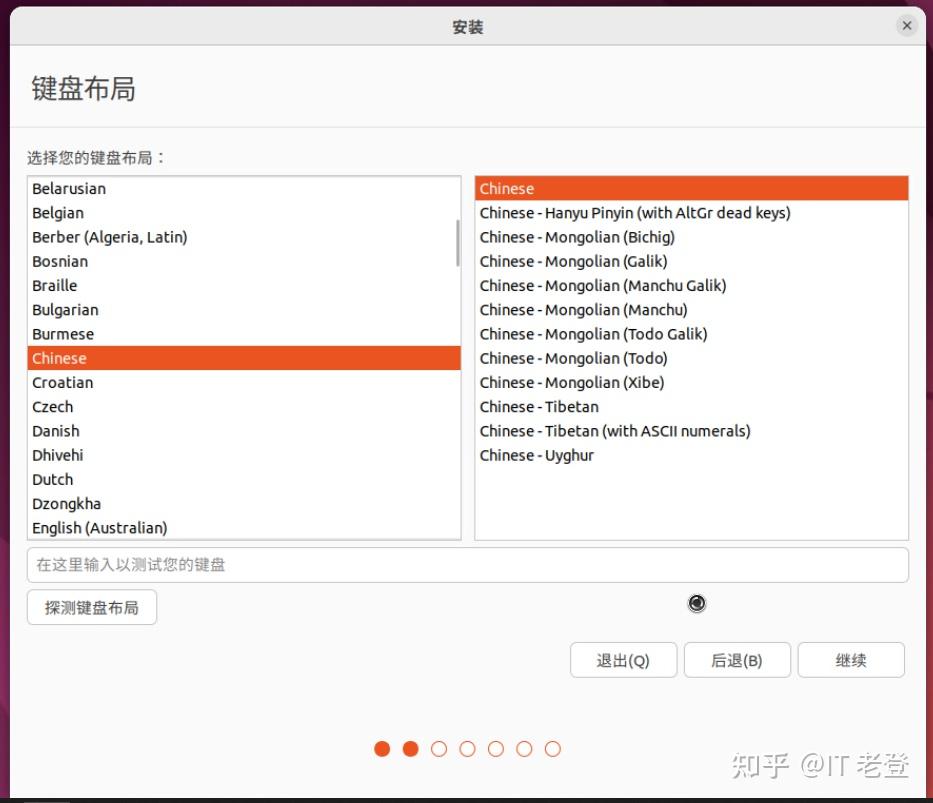Choose Chinese - Hanyu Pinyin (with AltGr dead keys)
933x803 pixels.
coord(634,212)
